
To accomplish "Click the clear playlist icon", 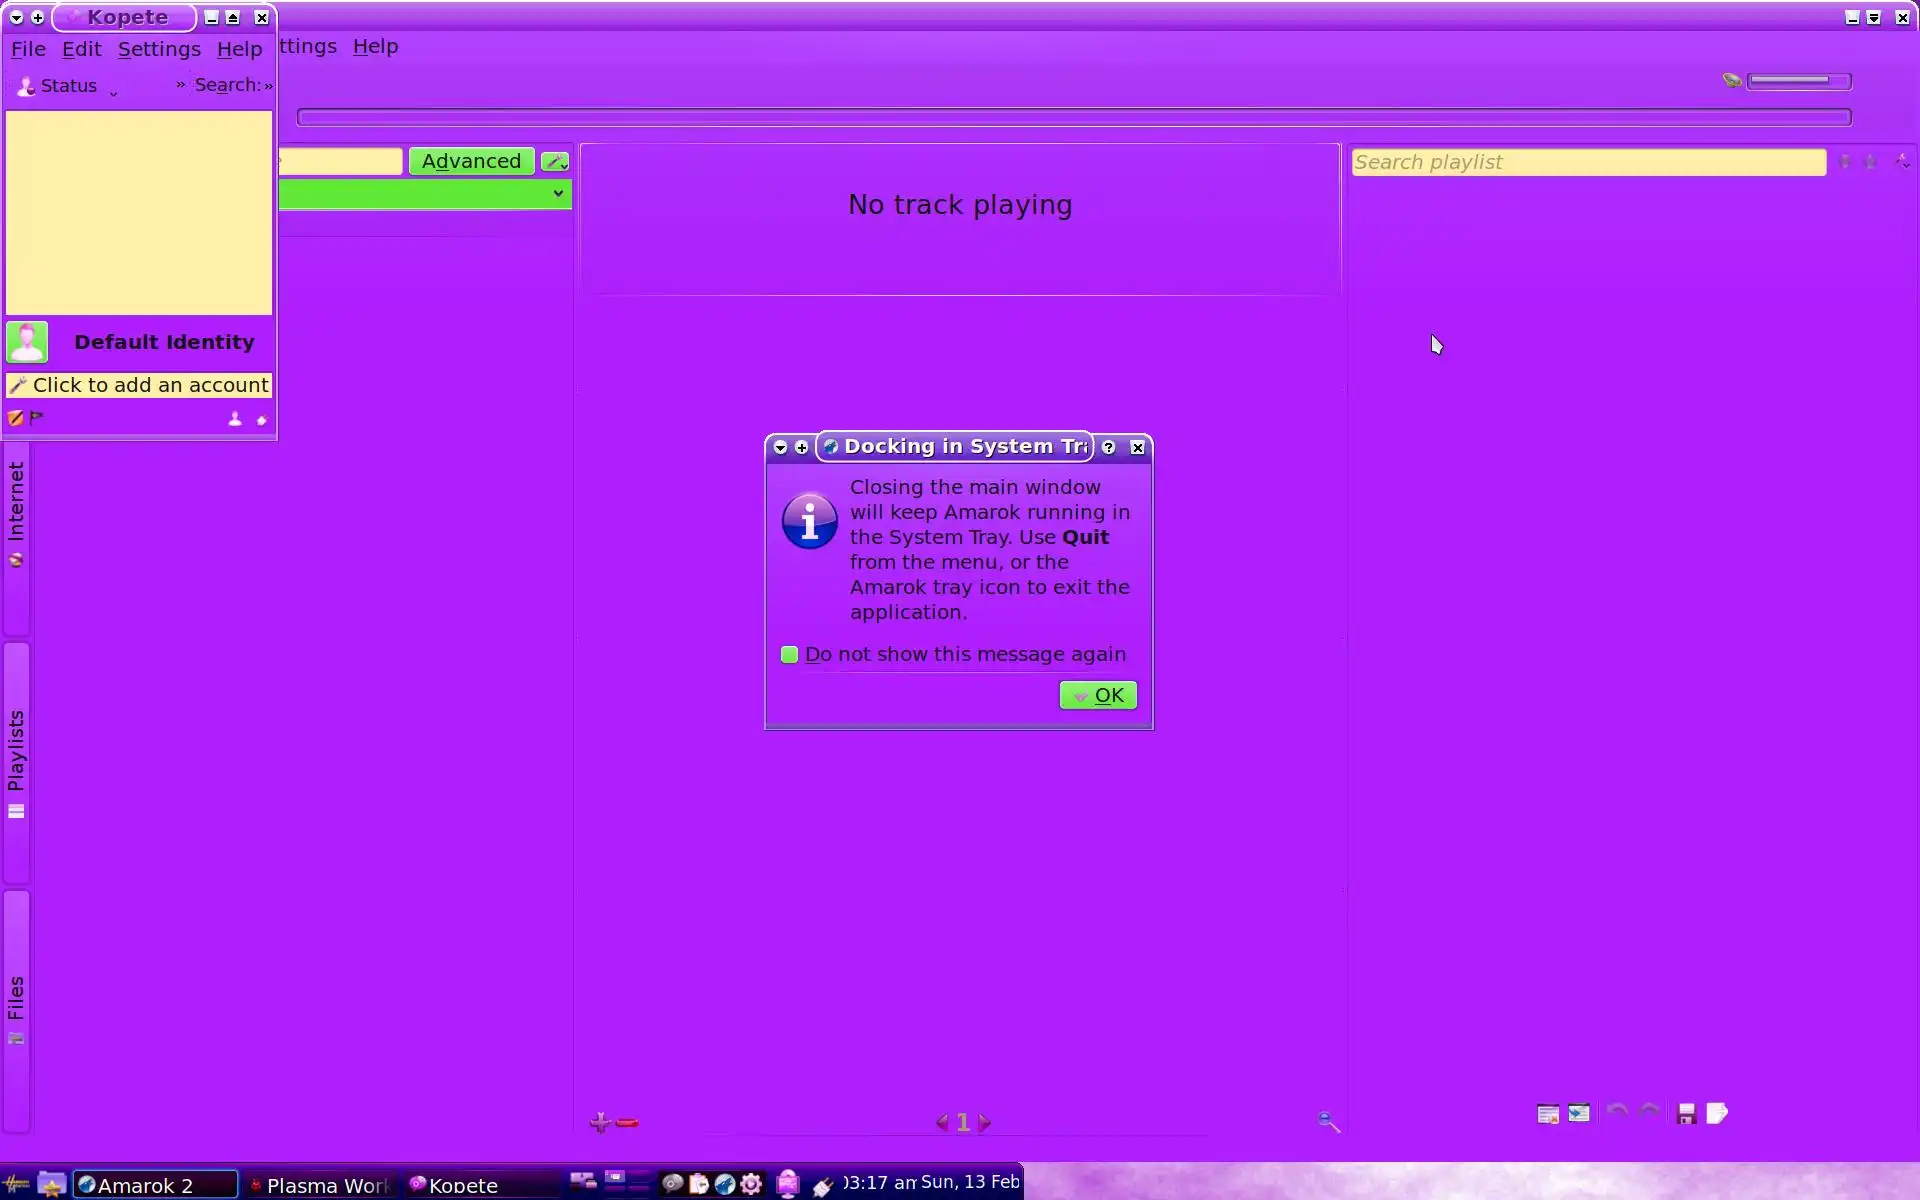I will (x=1548, y=1114).
